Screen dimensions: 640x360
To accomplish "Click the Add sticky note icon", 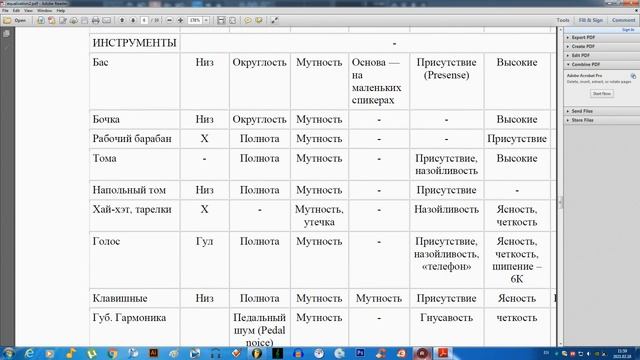I will [247, 20].
